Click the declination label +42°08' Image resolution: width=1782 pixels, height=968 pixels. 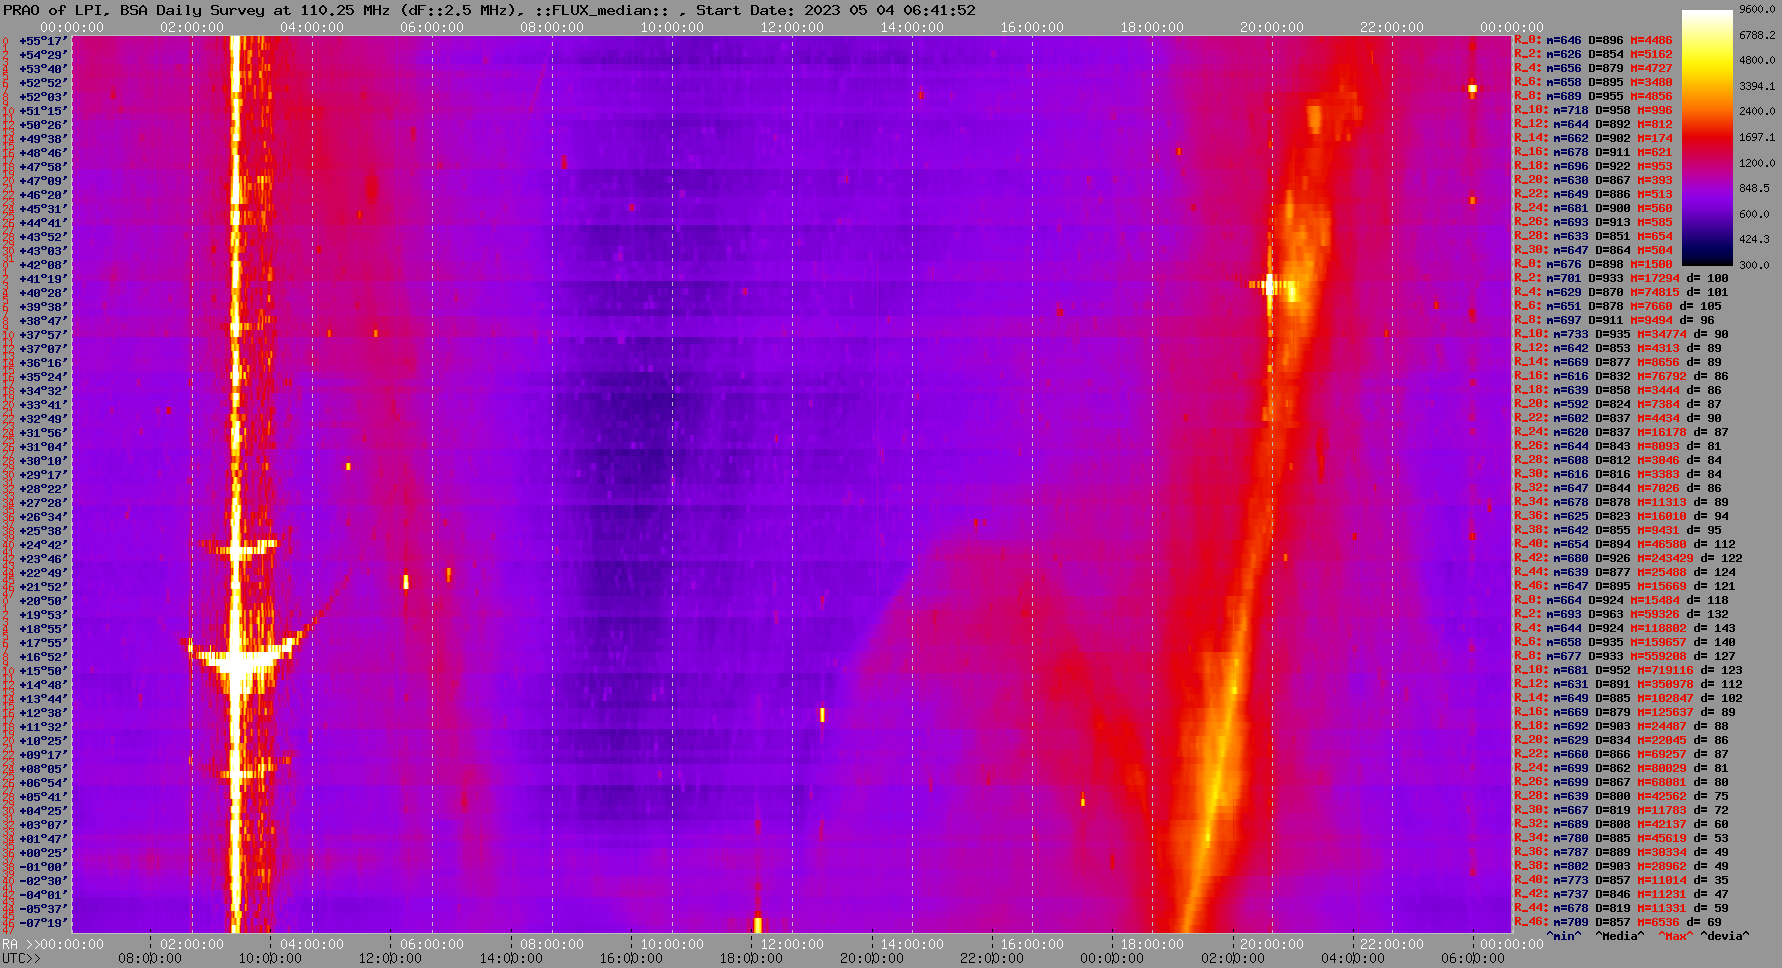tap(43, 265)
